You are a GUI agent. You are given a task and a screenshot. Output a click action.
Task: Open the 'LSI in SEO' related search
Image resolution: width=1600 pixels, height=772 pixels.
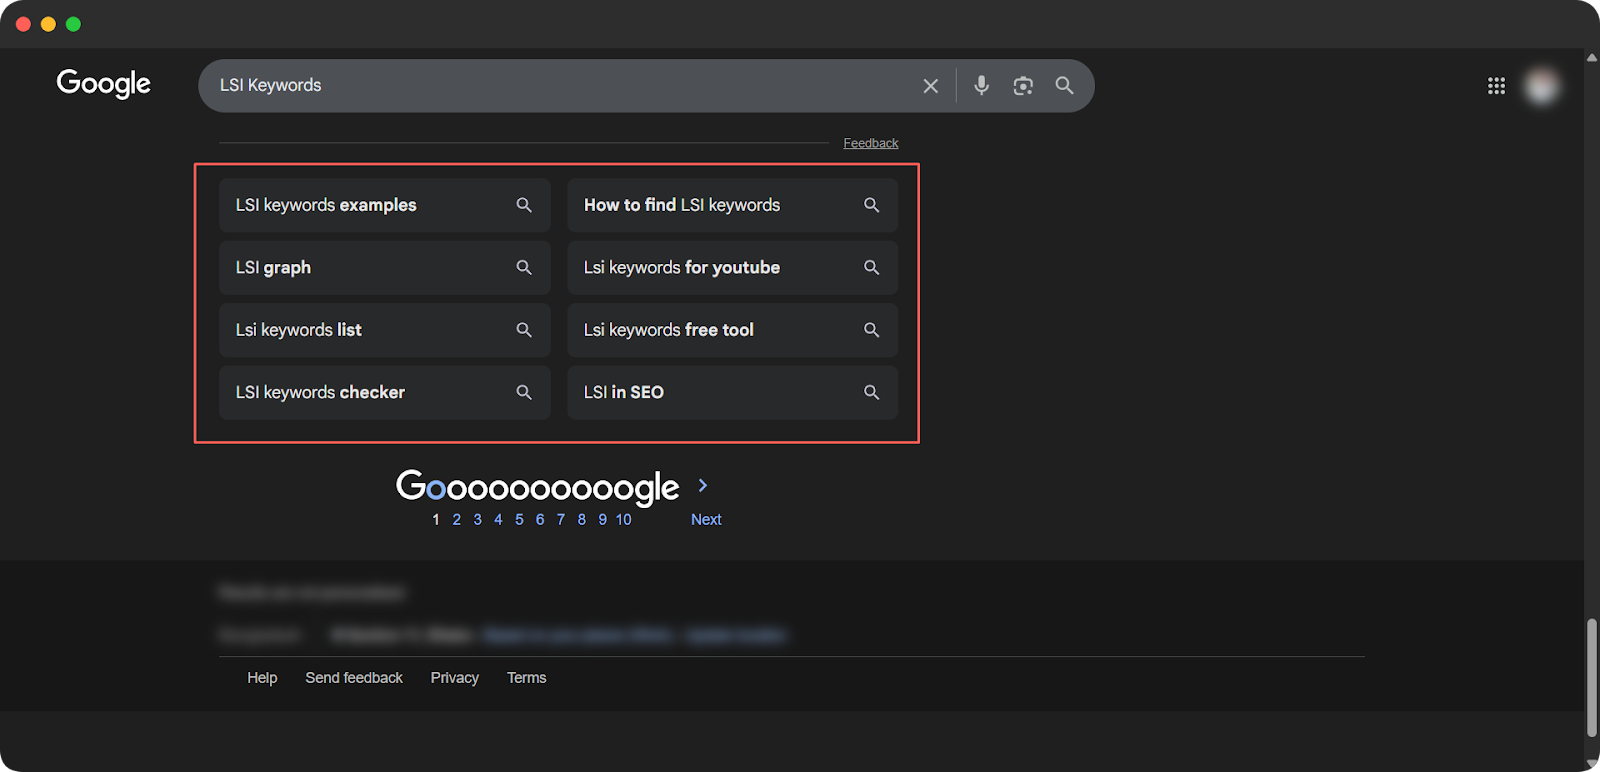pyautogui.click(x=732, y=392)
